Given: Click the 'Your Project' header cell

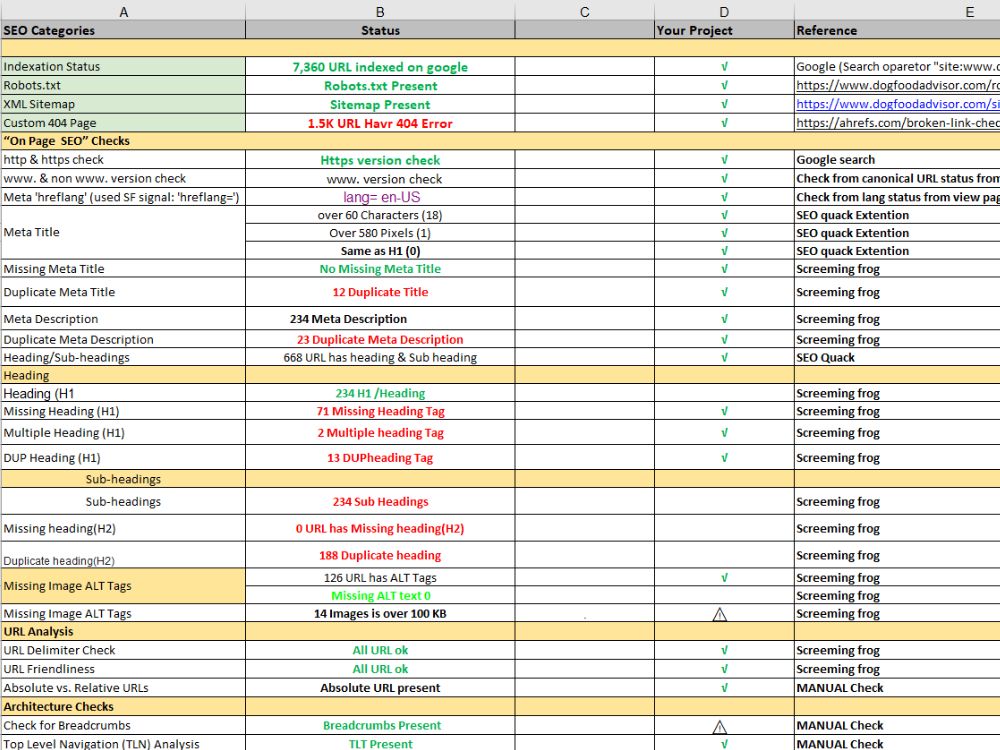Looking at the screenshot, I should 724,30.
